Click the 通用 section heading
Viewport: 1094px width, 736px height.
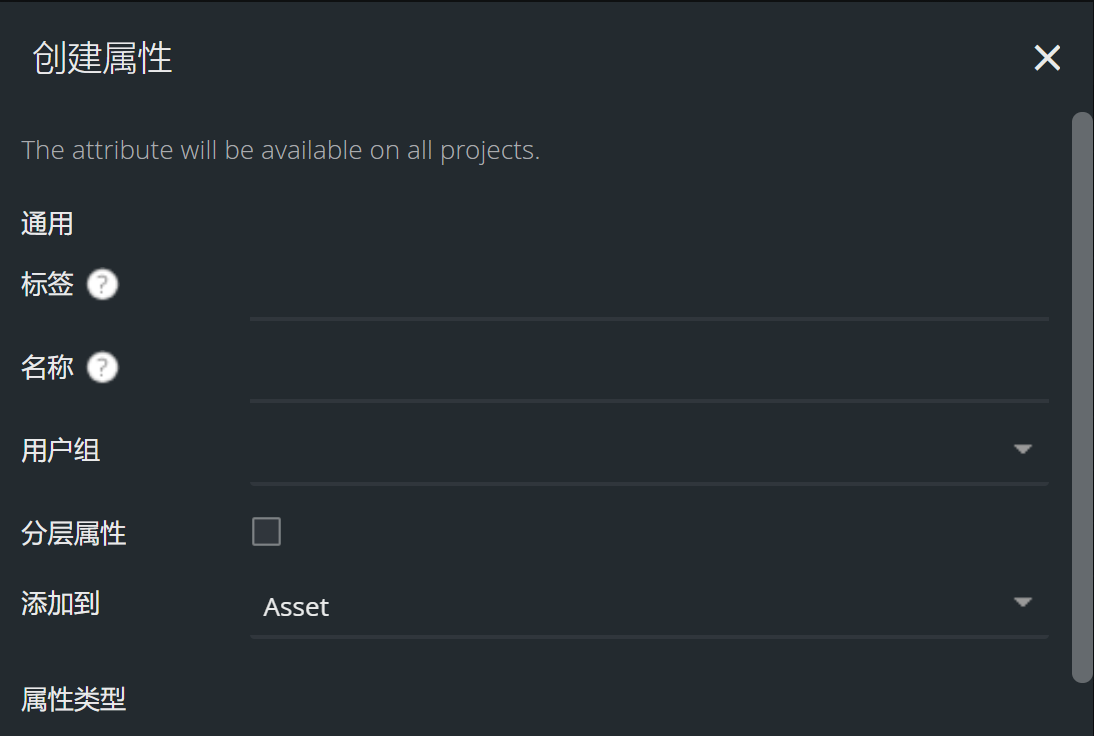click(x=47, y=223)
